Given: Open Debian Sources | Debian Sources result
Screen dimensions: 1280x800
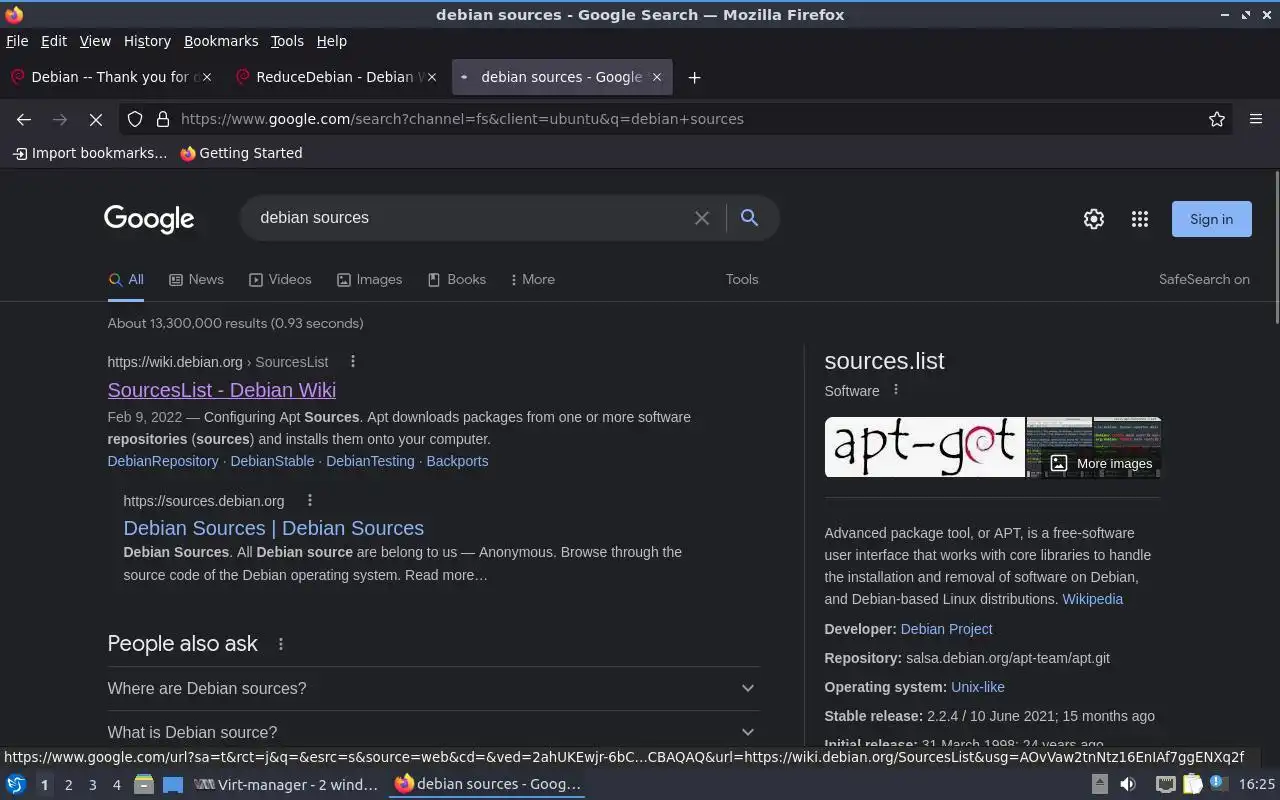Looking at the screenshot, I should (274, 528).
